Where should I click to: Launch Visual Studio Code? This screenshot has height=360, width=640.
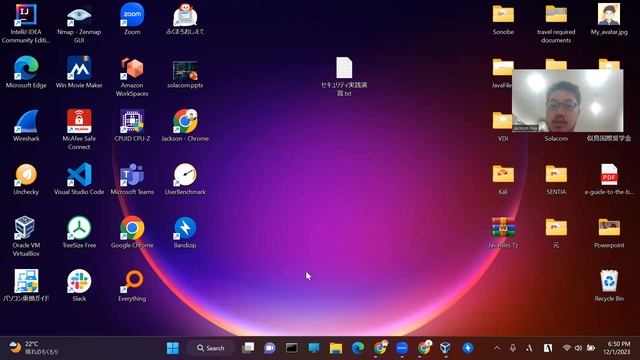coord(79,175)
